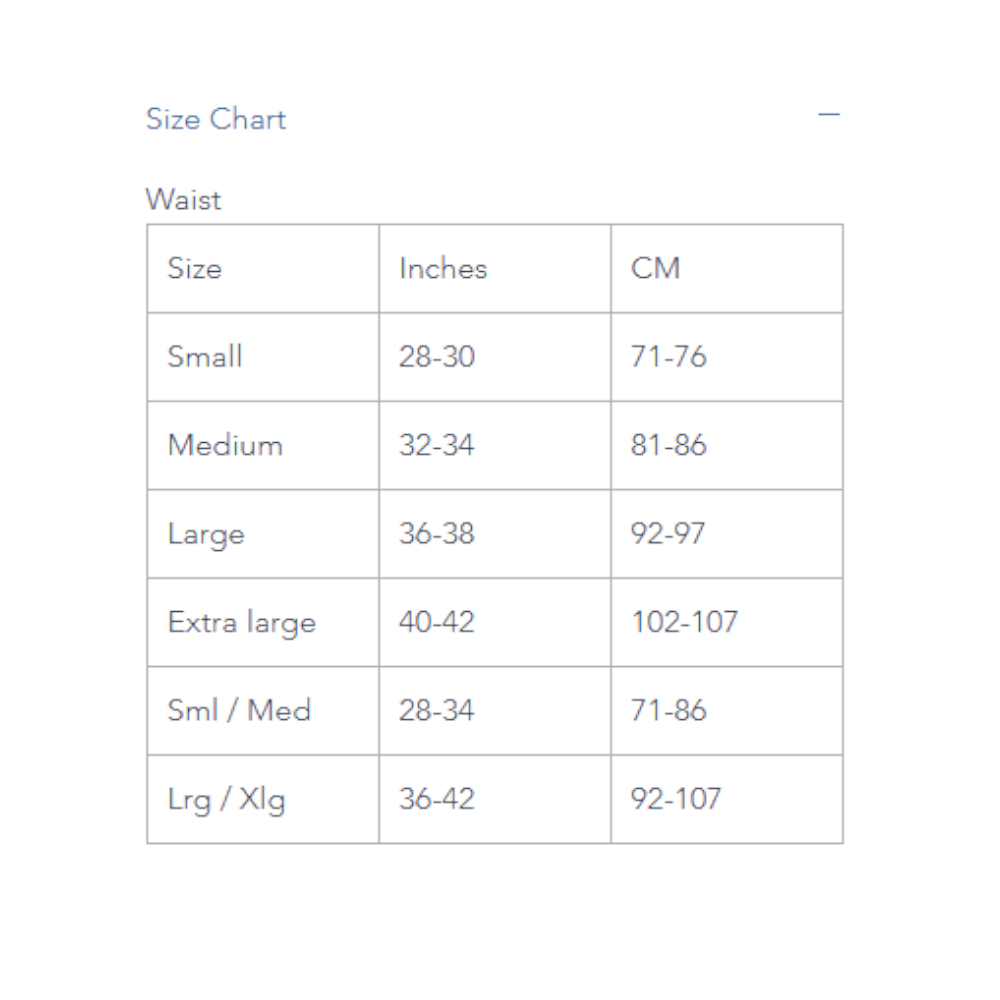Click the Small size row label
The height and width of the screenshot is (1000, 1000).
tap(205, 357)
